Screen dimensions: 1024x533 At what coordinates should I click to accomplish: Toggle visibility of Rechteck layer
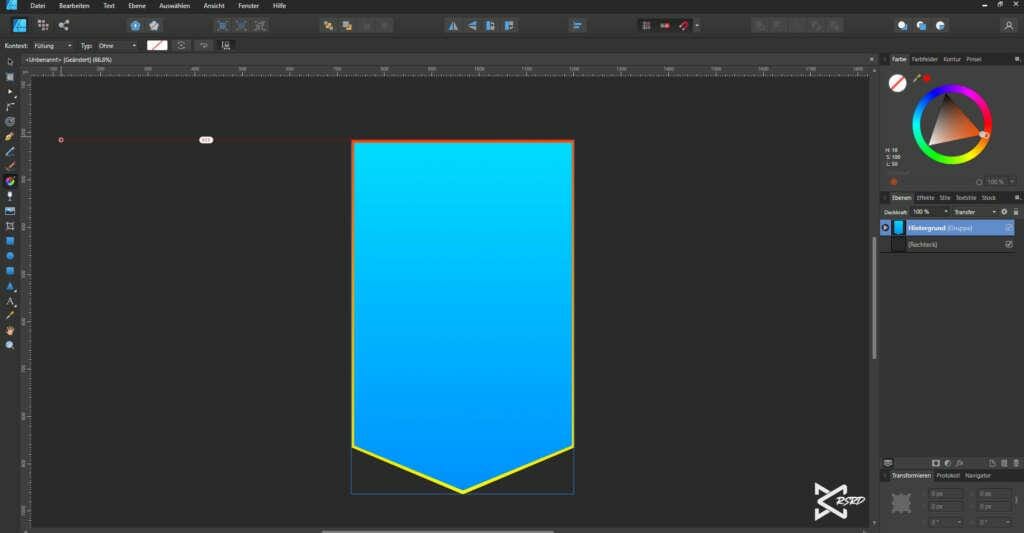(x=1008, y=244)
